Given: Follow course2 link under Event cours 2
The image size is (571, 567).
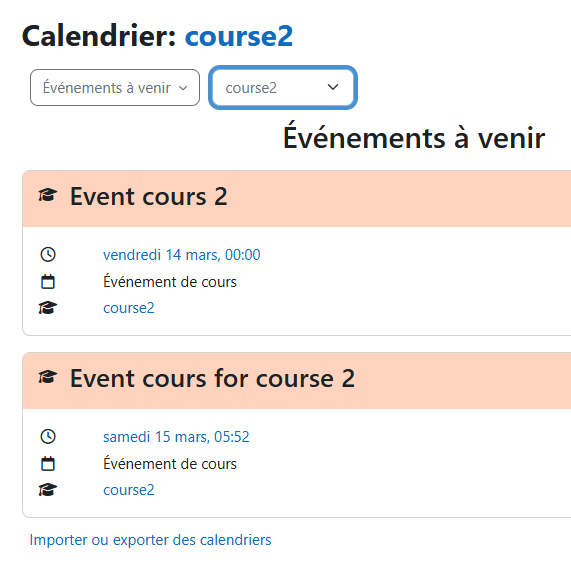Looking at the screenshot, I should (129, 308).
